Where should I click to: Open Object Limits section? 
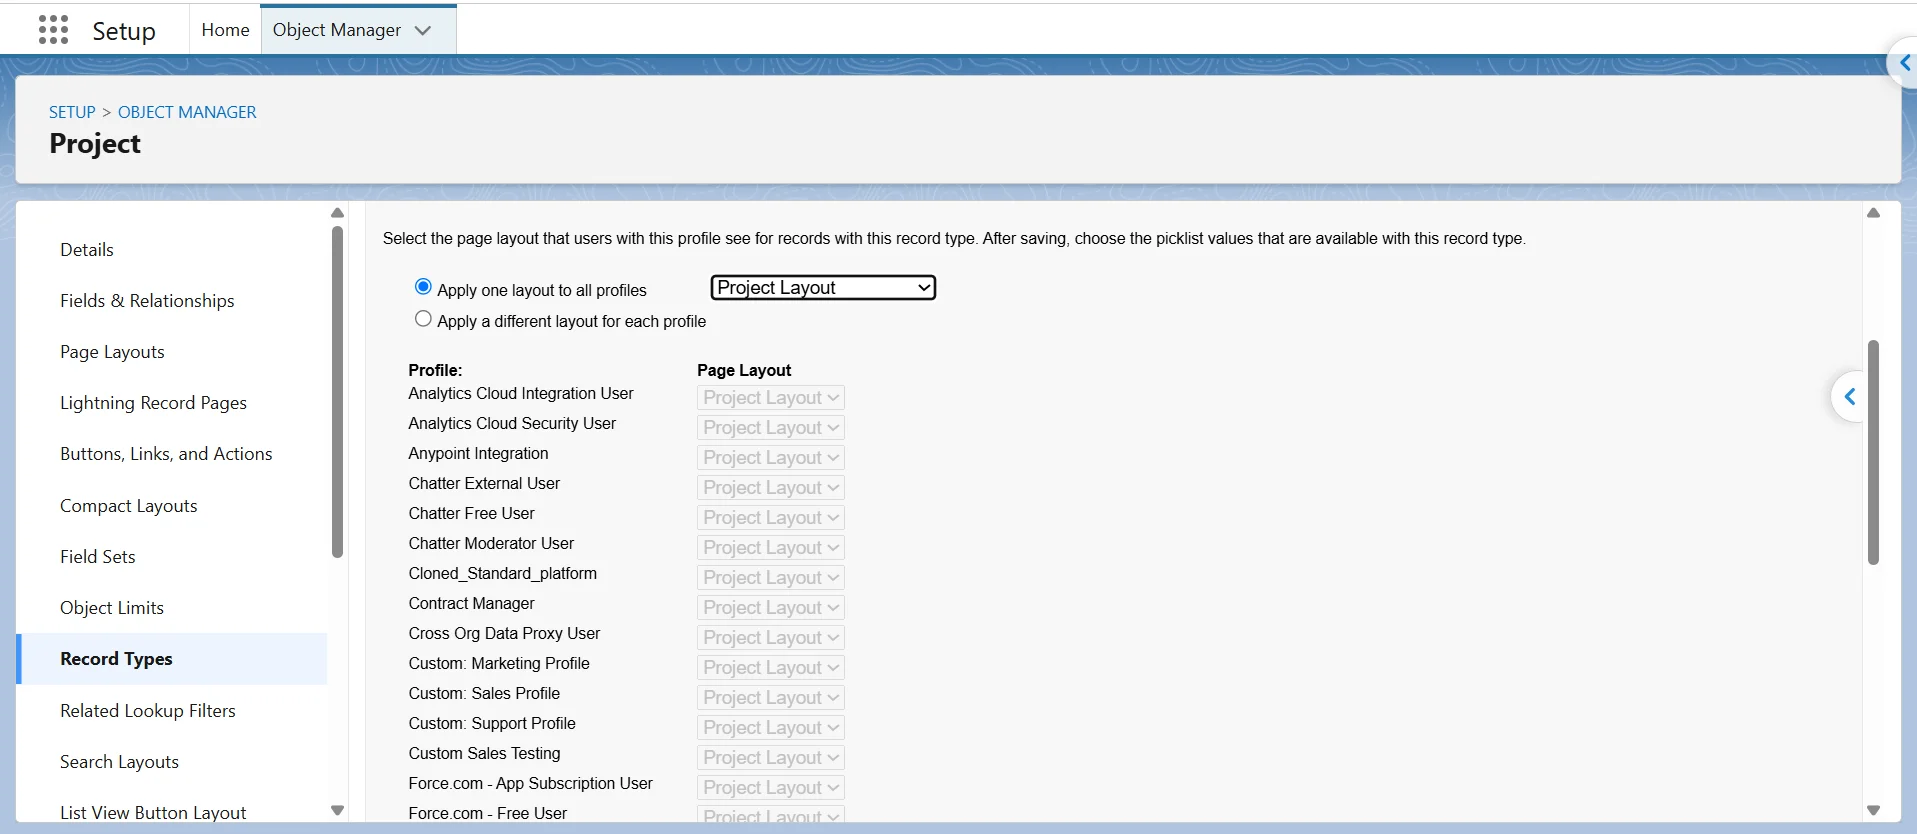coord(112,608)
